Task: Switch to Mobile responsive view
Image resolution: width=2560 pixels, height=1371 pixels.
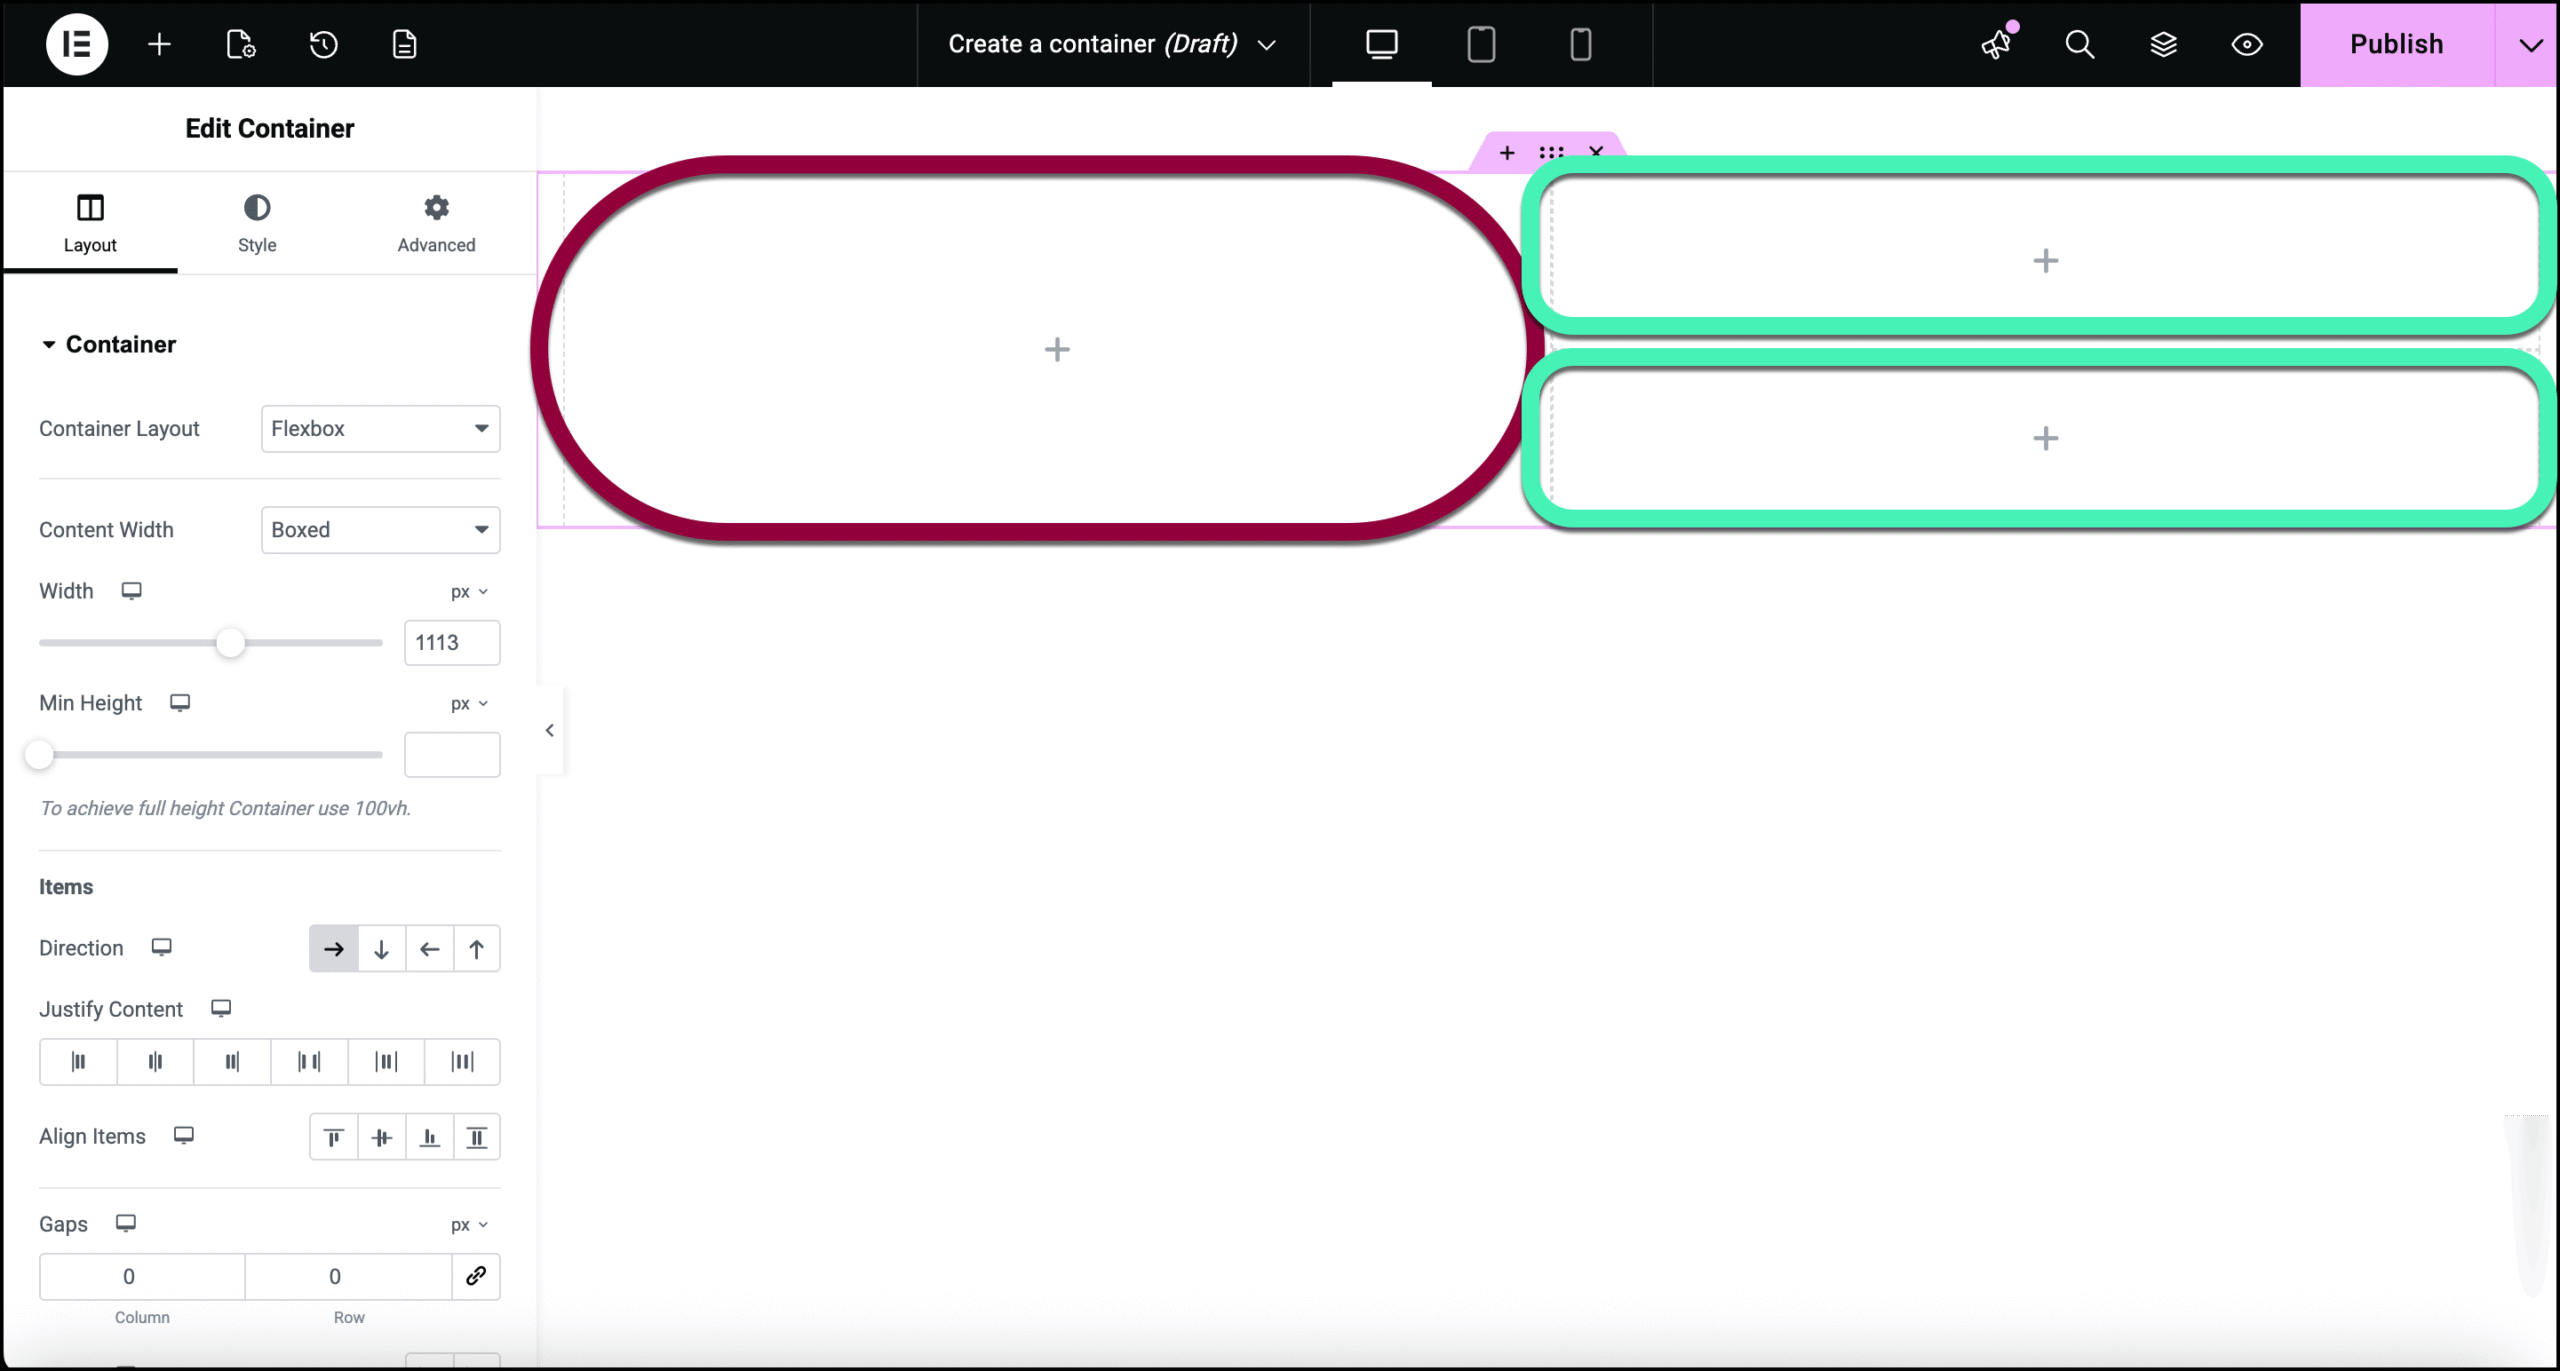Action: [1580, 44]
